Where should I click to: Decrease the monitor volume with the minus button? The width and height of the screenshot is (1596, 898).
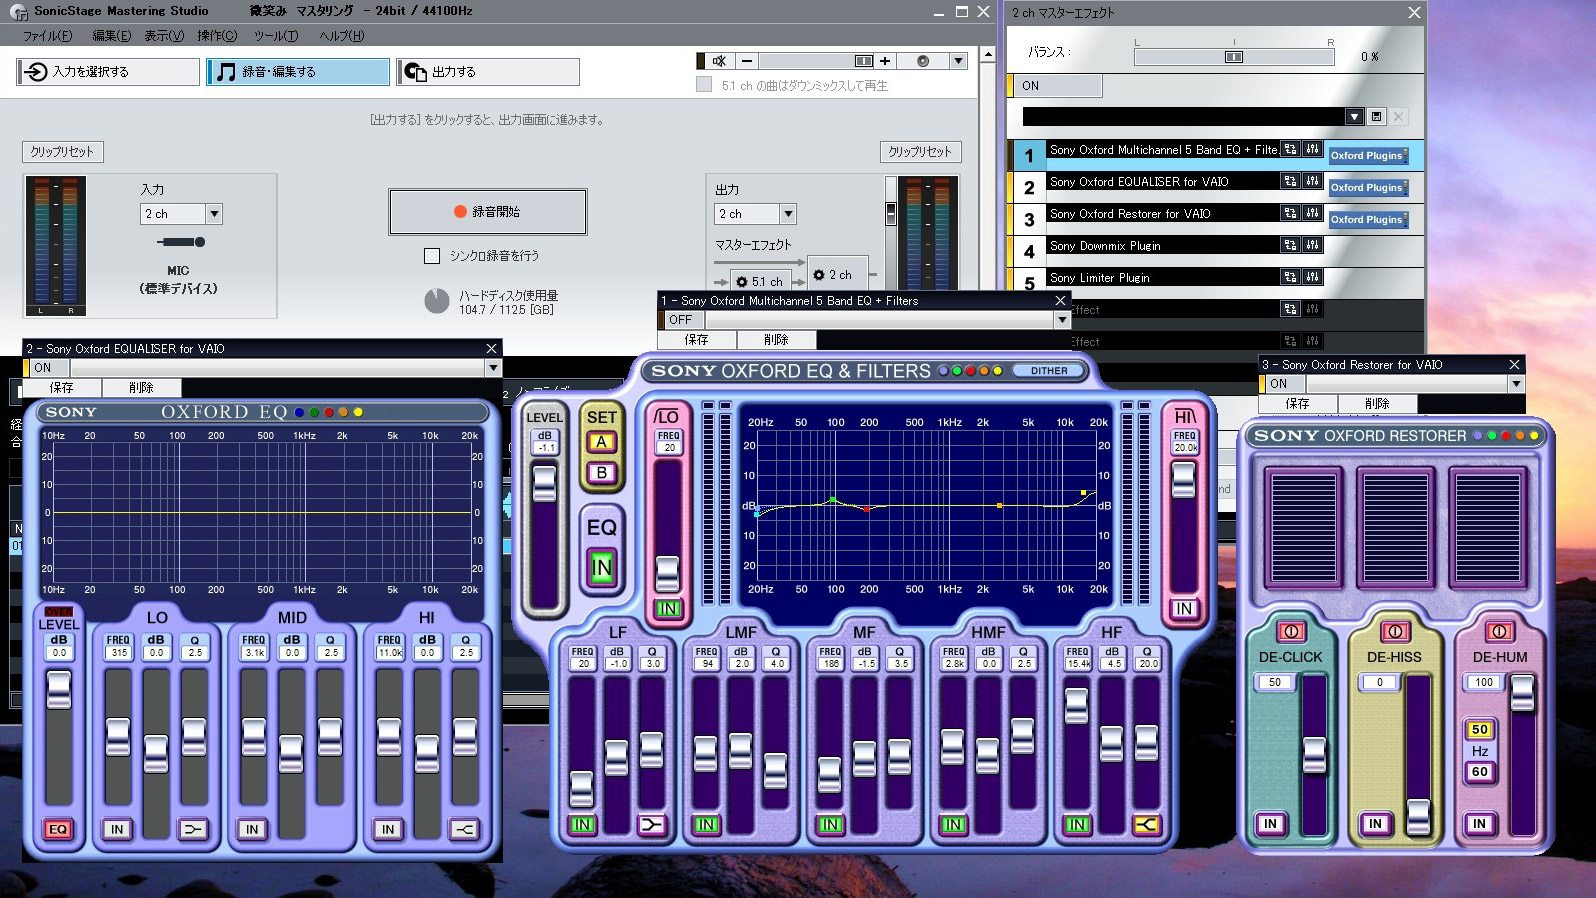(747, 61)
